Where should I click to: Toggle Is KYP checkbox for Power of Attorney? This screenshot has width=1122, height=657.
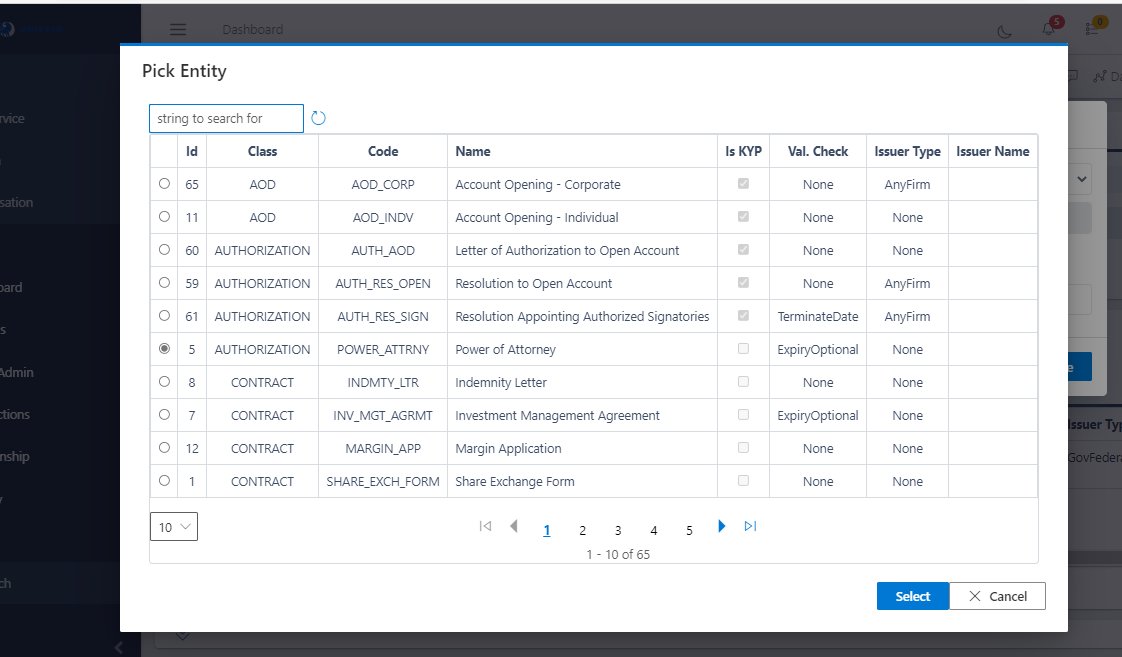(743, 349)
